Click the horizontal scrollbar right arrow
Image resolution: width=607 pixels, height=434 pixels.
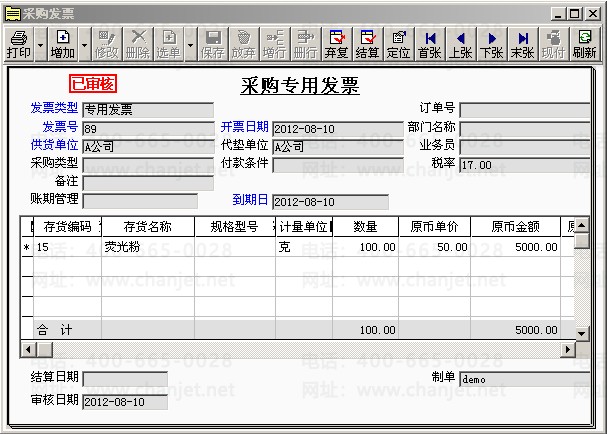pyautogui.click(x=568, y=349)
